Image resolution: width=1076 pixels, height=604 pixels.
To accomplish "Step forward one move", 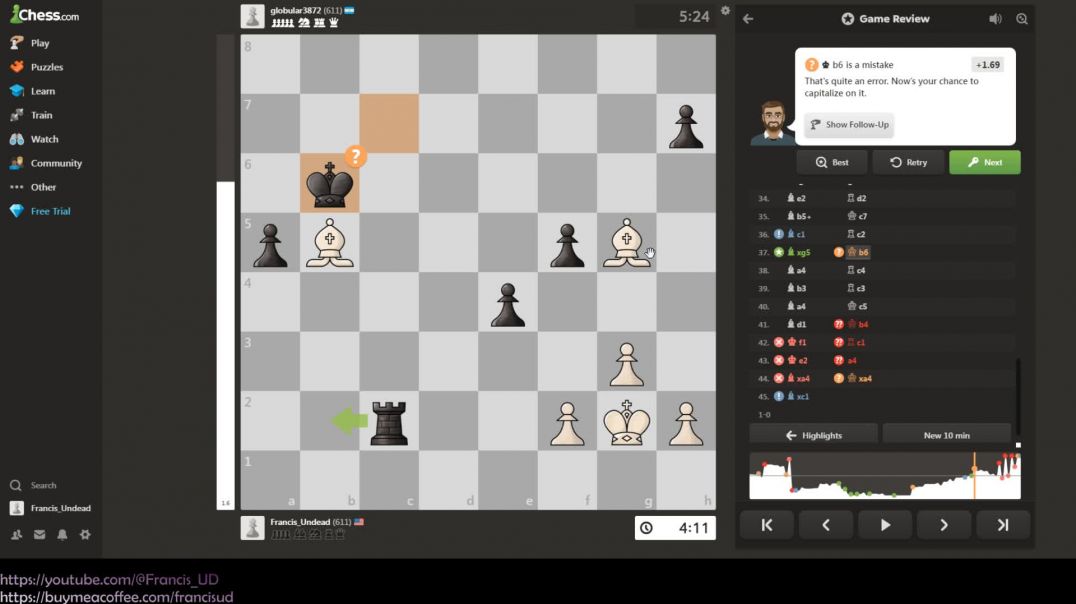I will tap(944, 525).
